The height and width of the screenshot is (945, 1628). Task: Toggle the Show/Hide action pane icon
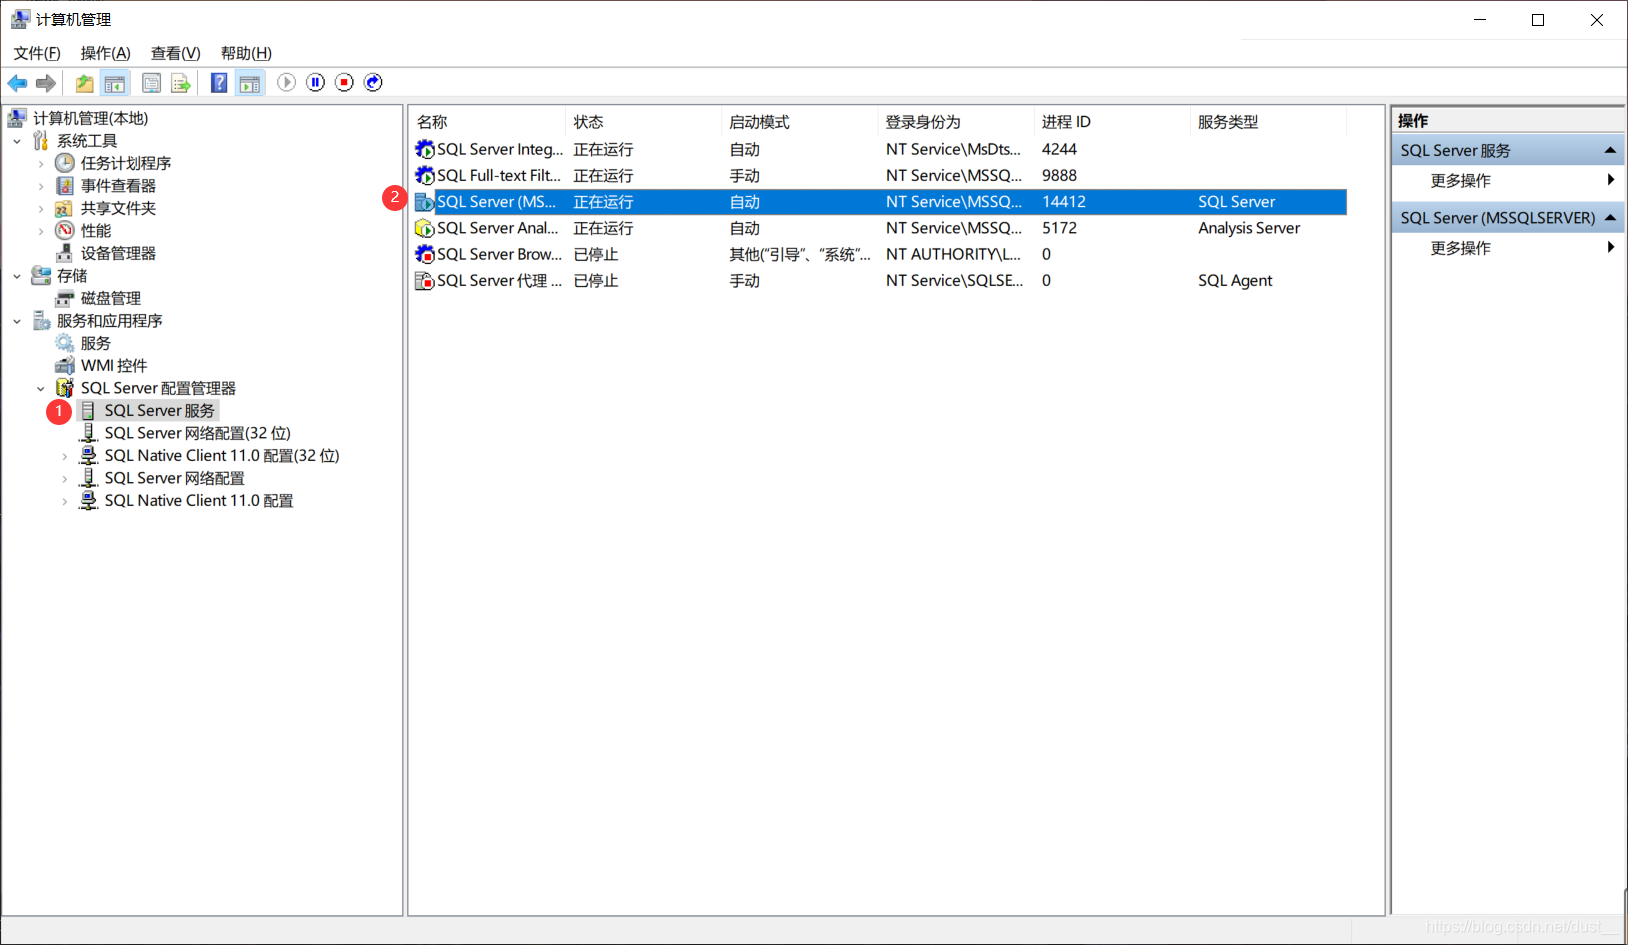pyautogui.click(x=249, y=83)
